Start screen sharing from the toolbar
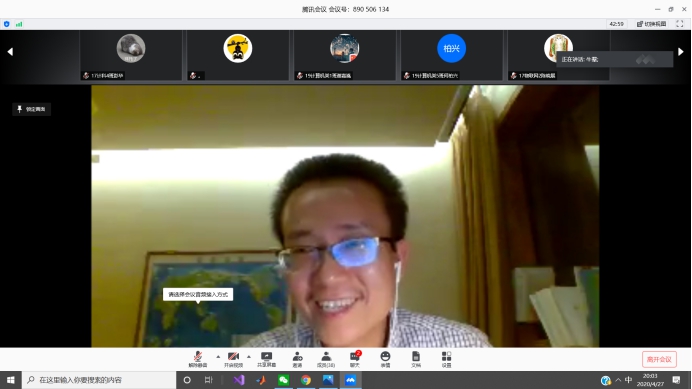The width and height of the screenshot is (692, 389). pyautogui.click(x=267, y=359)
